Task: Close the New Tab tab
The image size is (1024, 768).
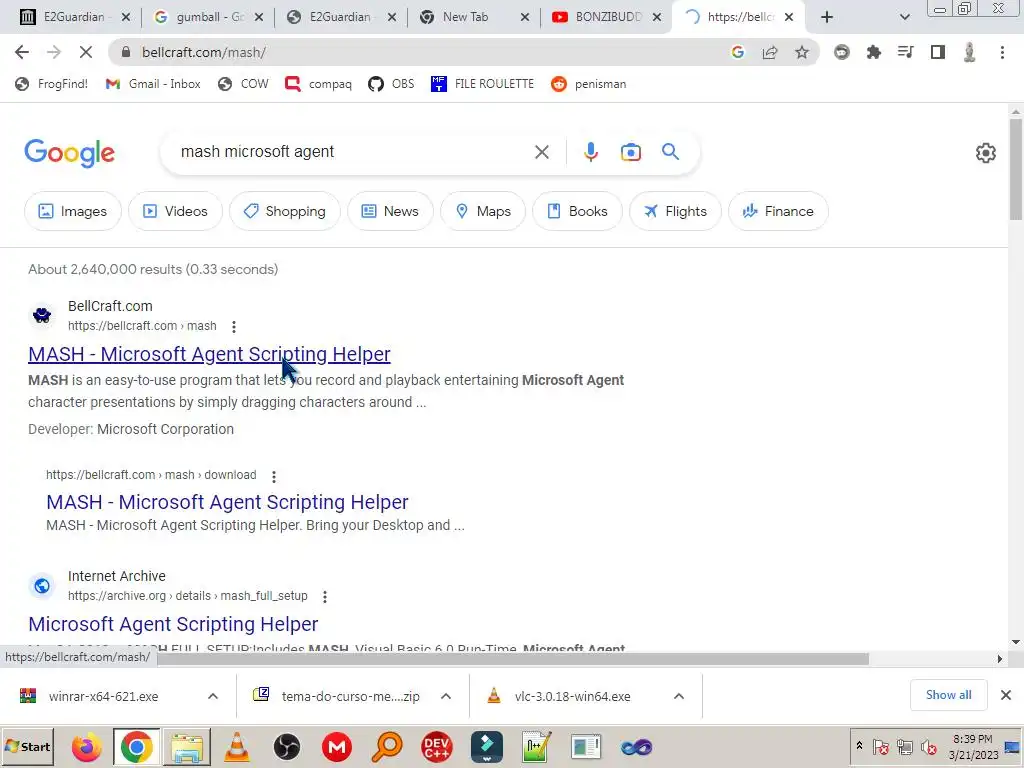Action: click(x=524, y=17)
